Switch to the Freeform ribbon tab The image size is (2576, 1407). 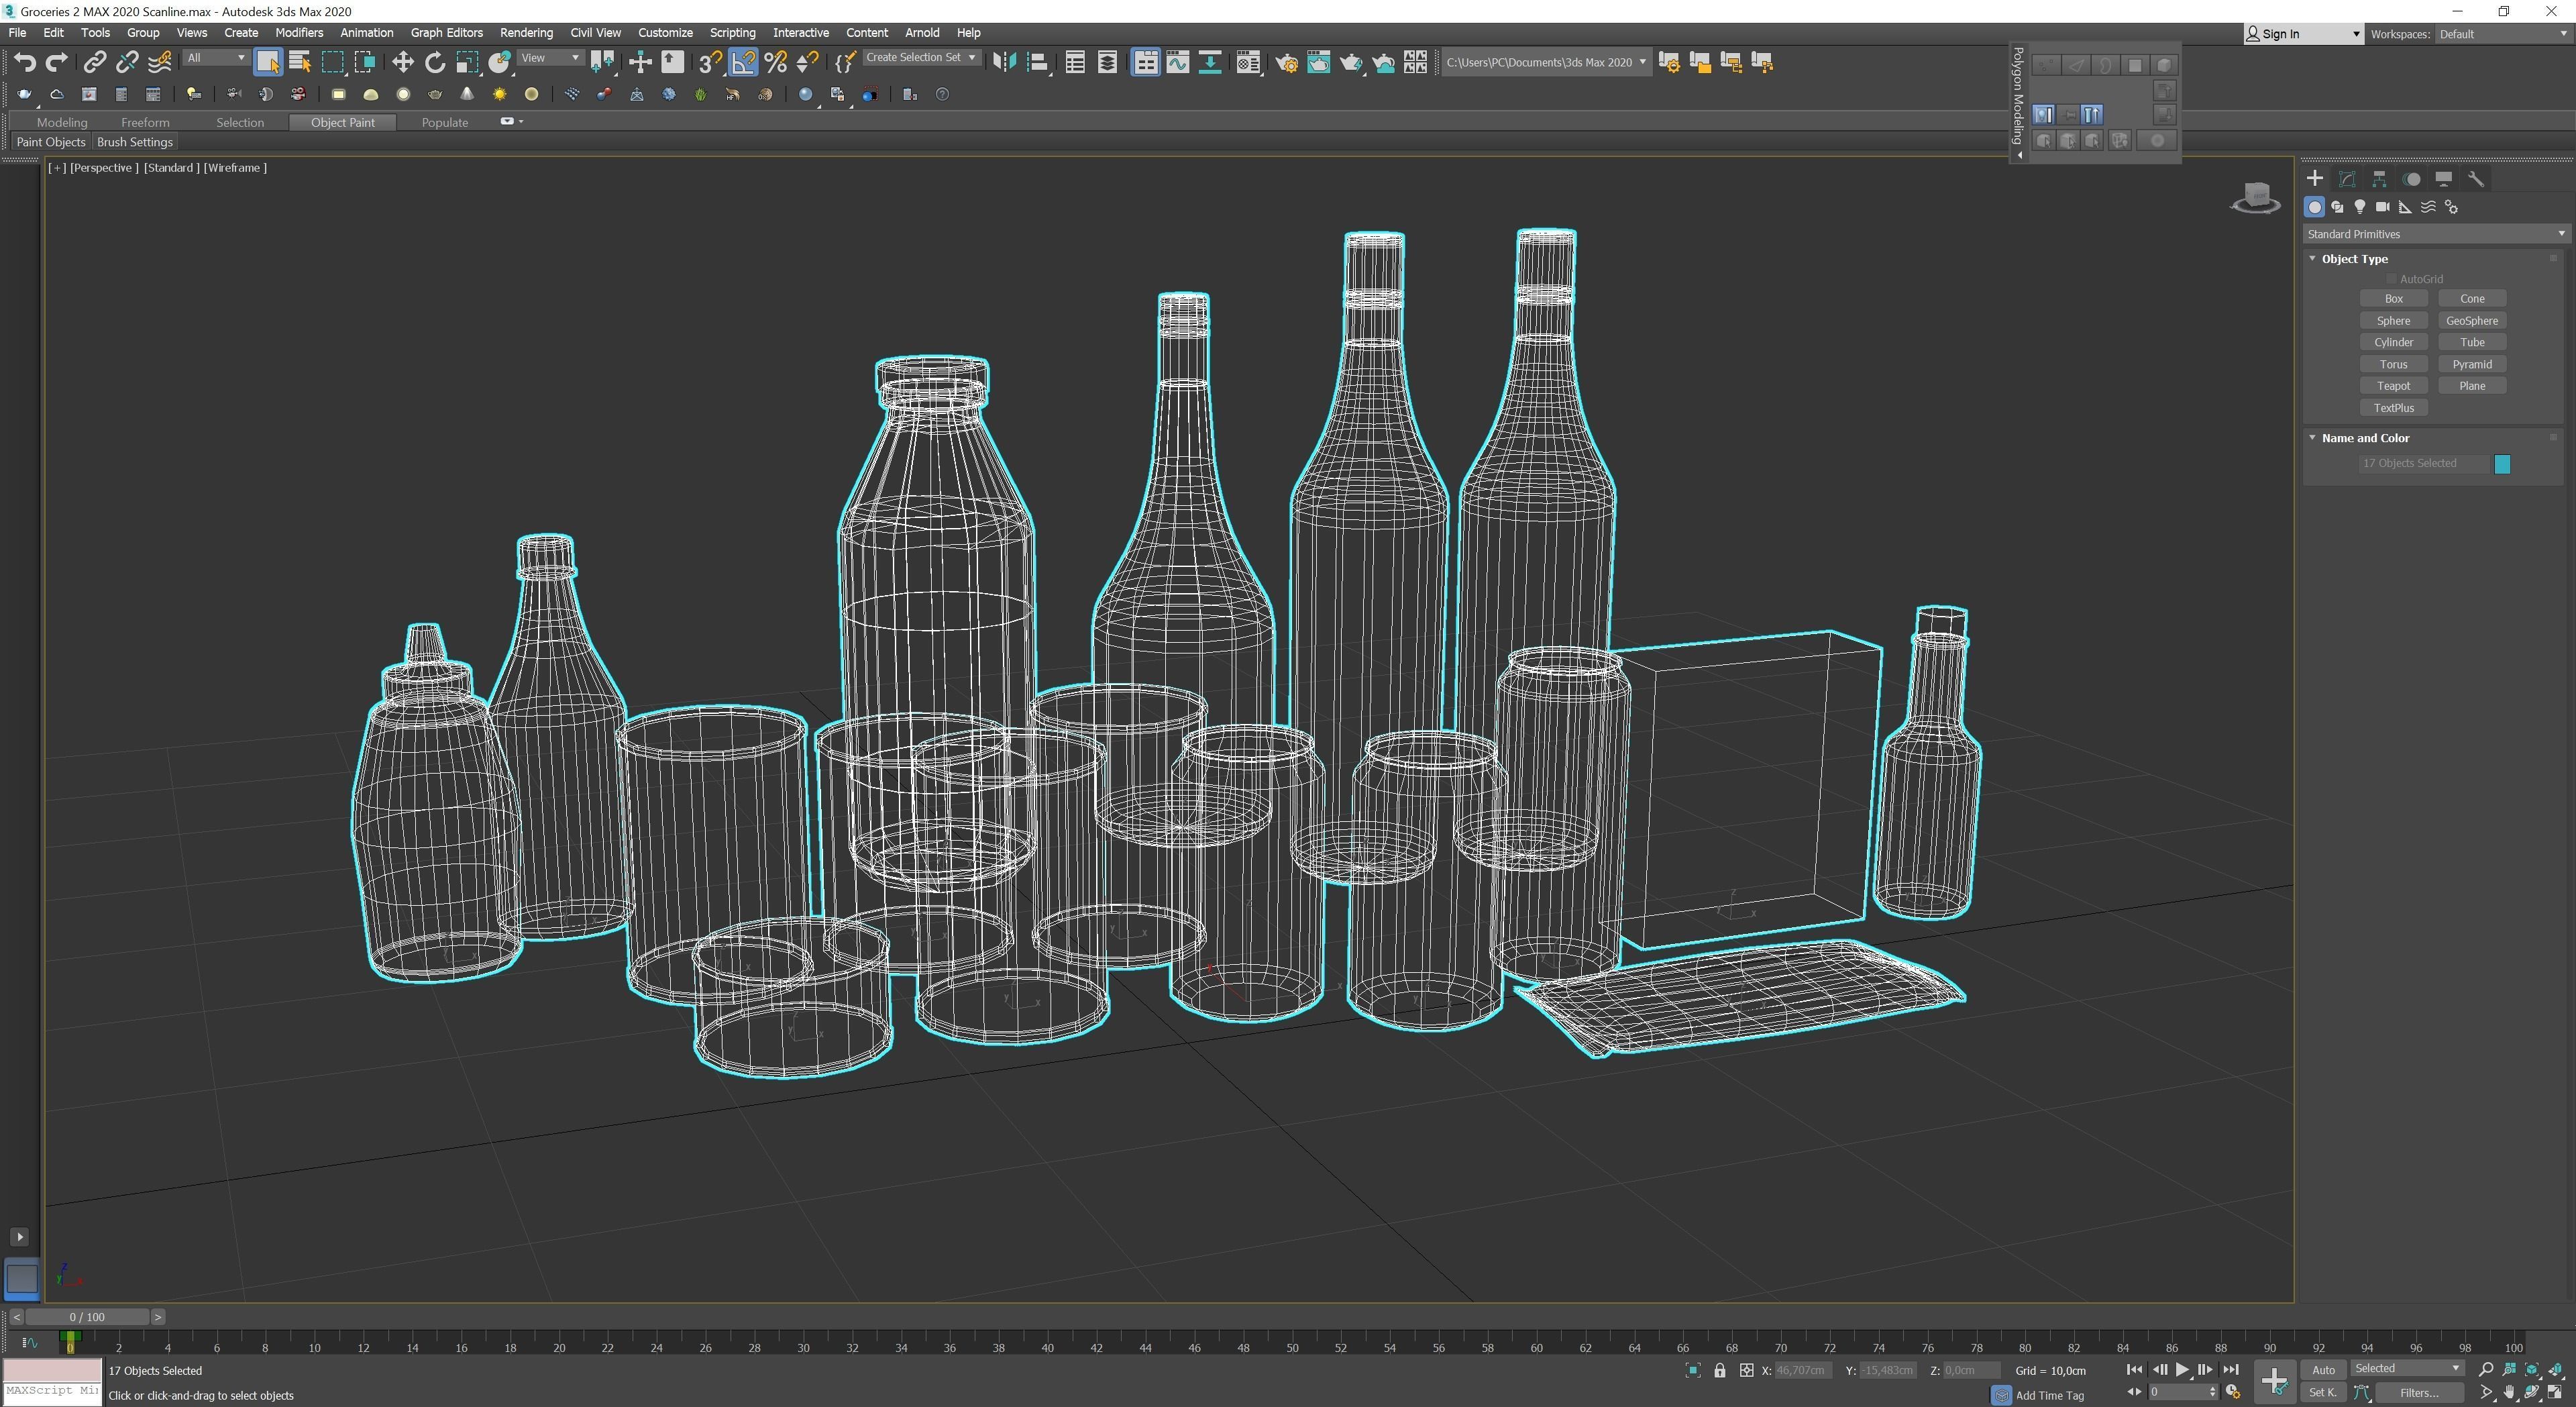(x=145, y=122)
